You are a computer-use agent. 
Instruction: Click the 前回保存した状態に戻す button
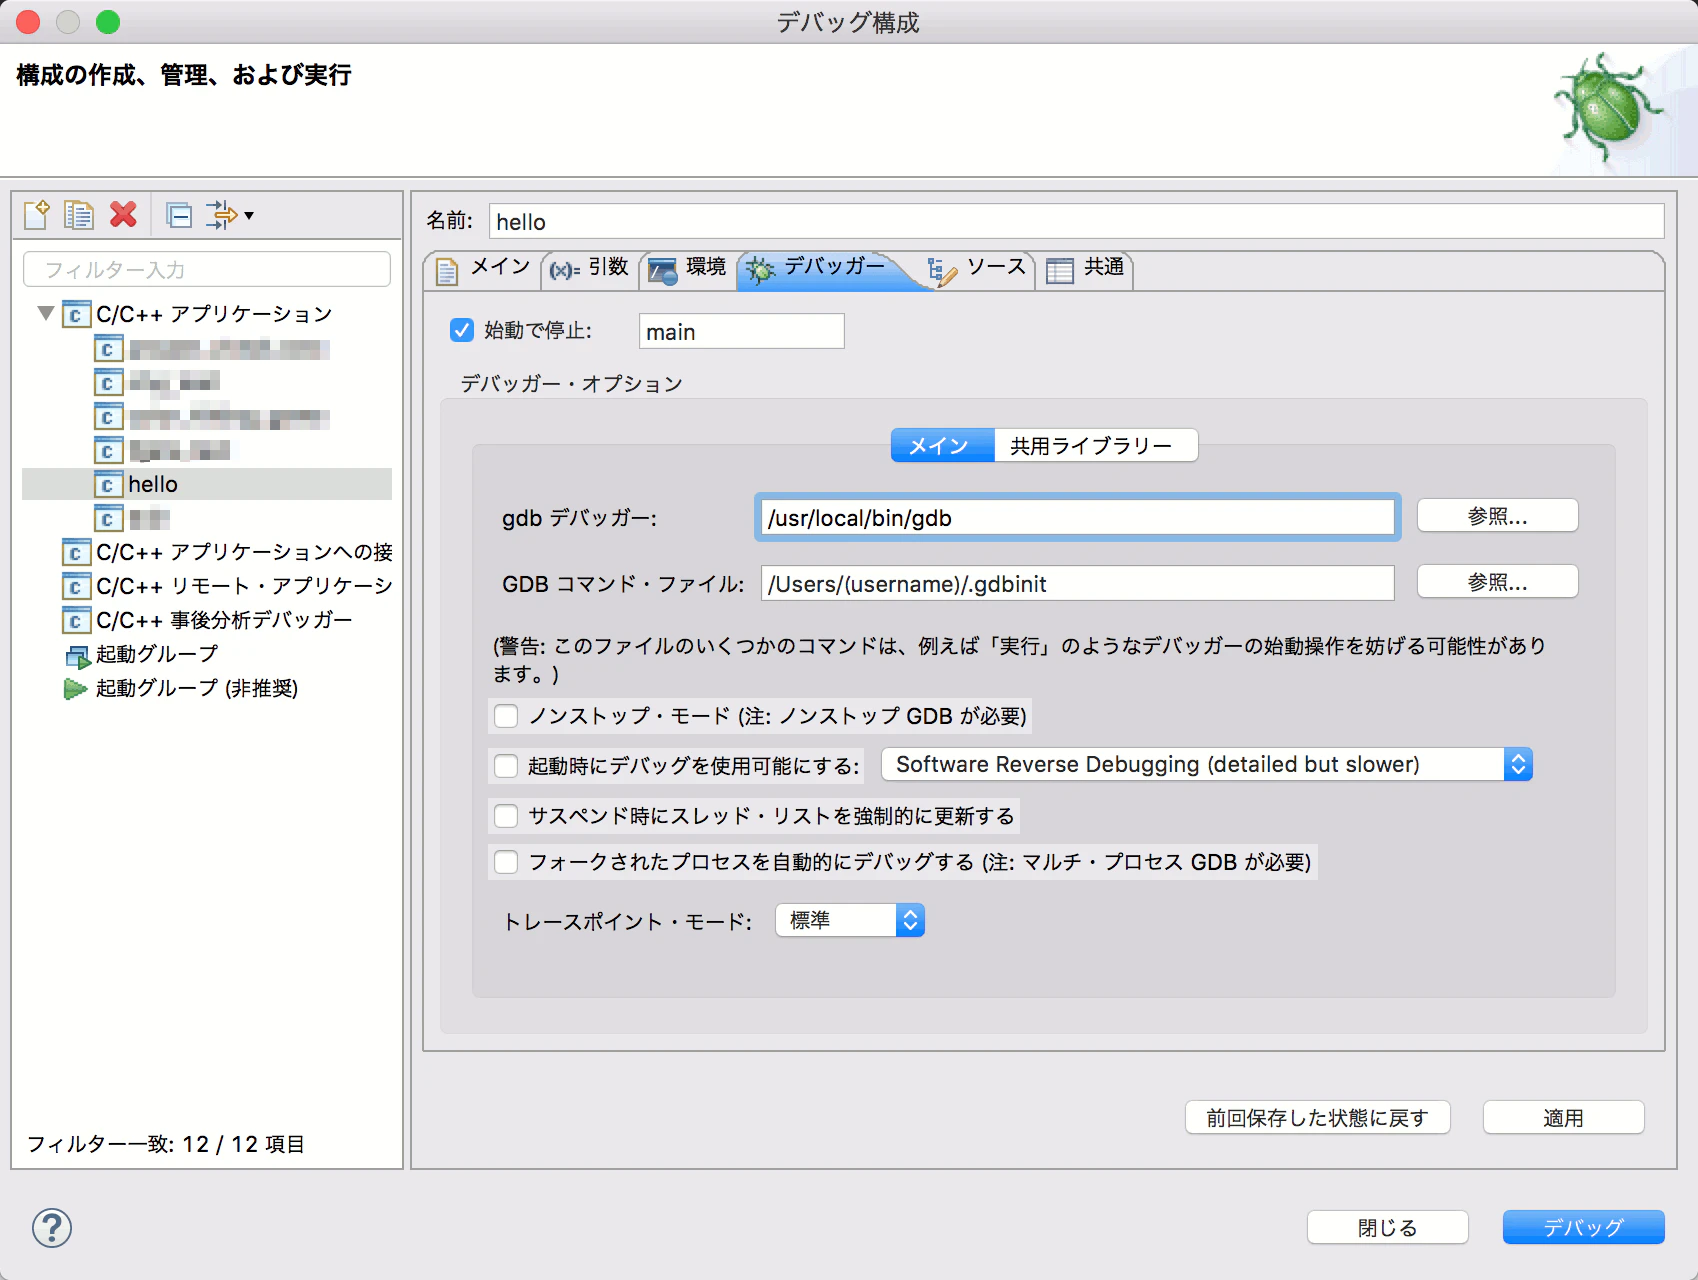pyautogui.click(x=1317, y=1118)
